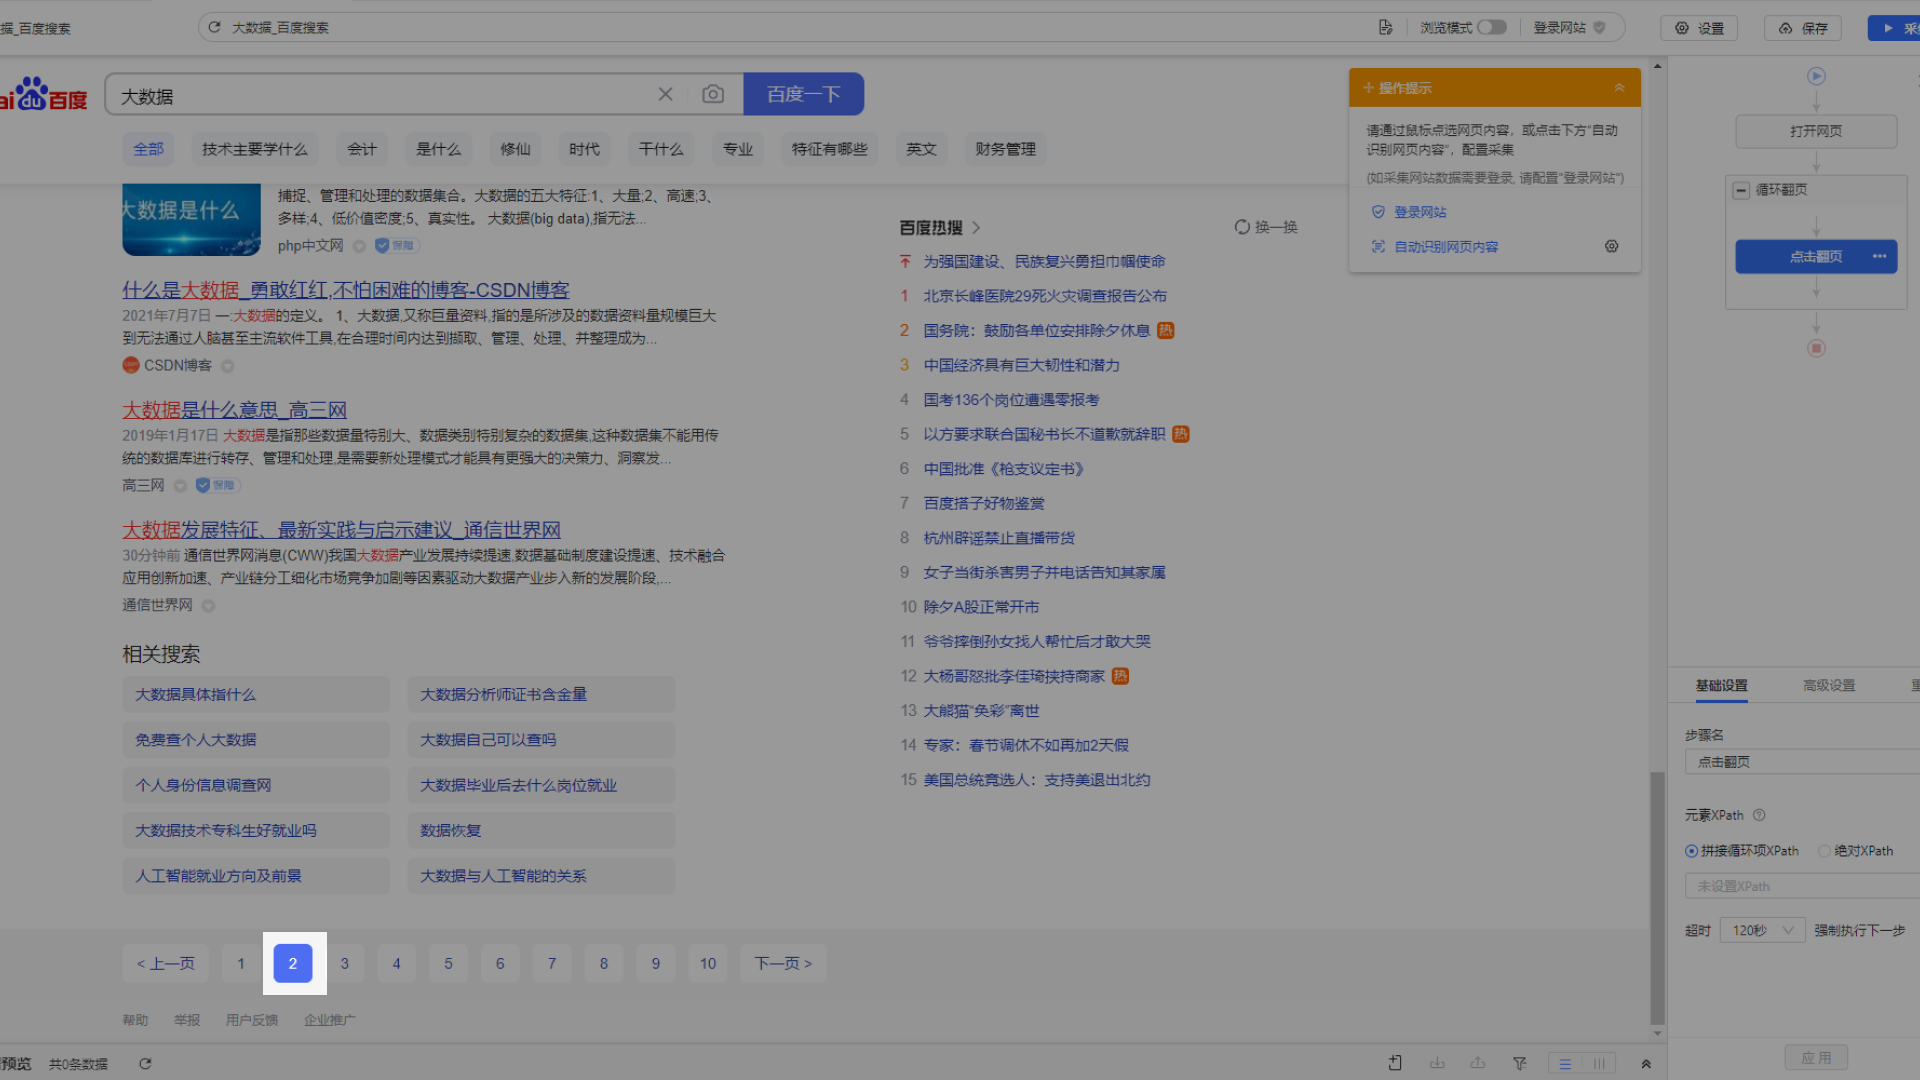The height and width of the screenshot is (1080, 1920).
Task: Select the 拼接循环项XPath radio button
Action: (x=1691, y=851)
